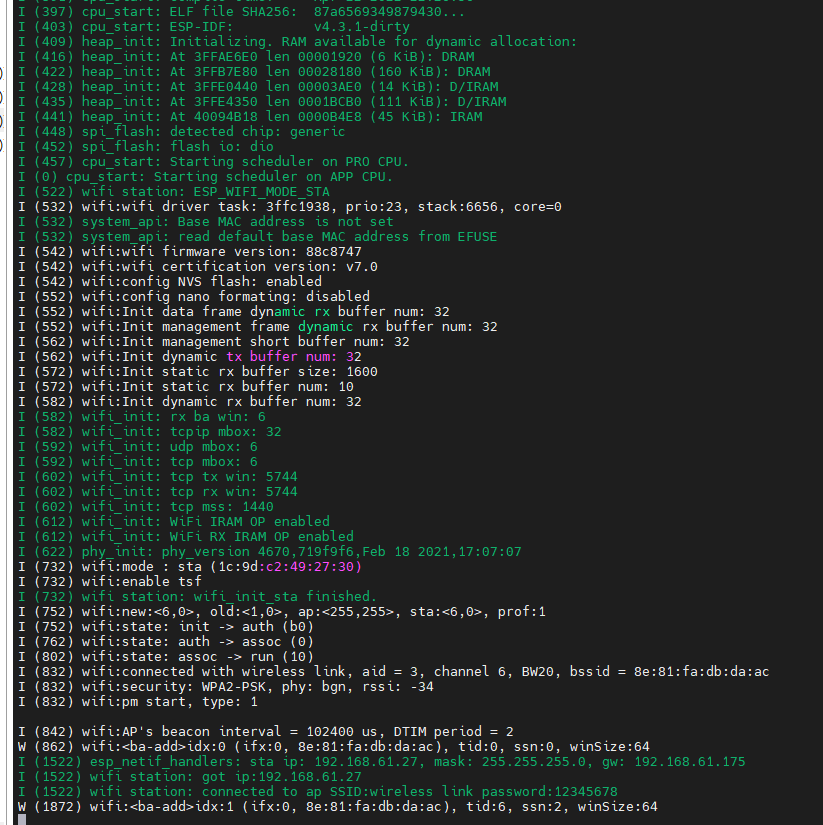The width and height of the screenshot is (823, 825).
Task: Click the station MAC address 1c:9d:c2:49:27:30
Action: (297, 566)
